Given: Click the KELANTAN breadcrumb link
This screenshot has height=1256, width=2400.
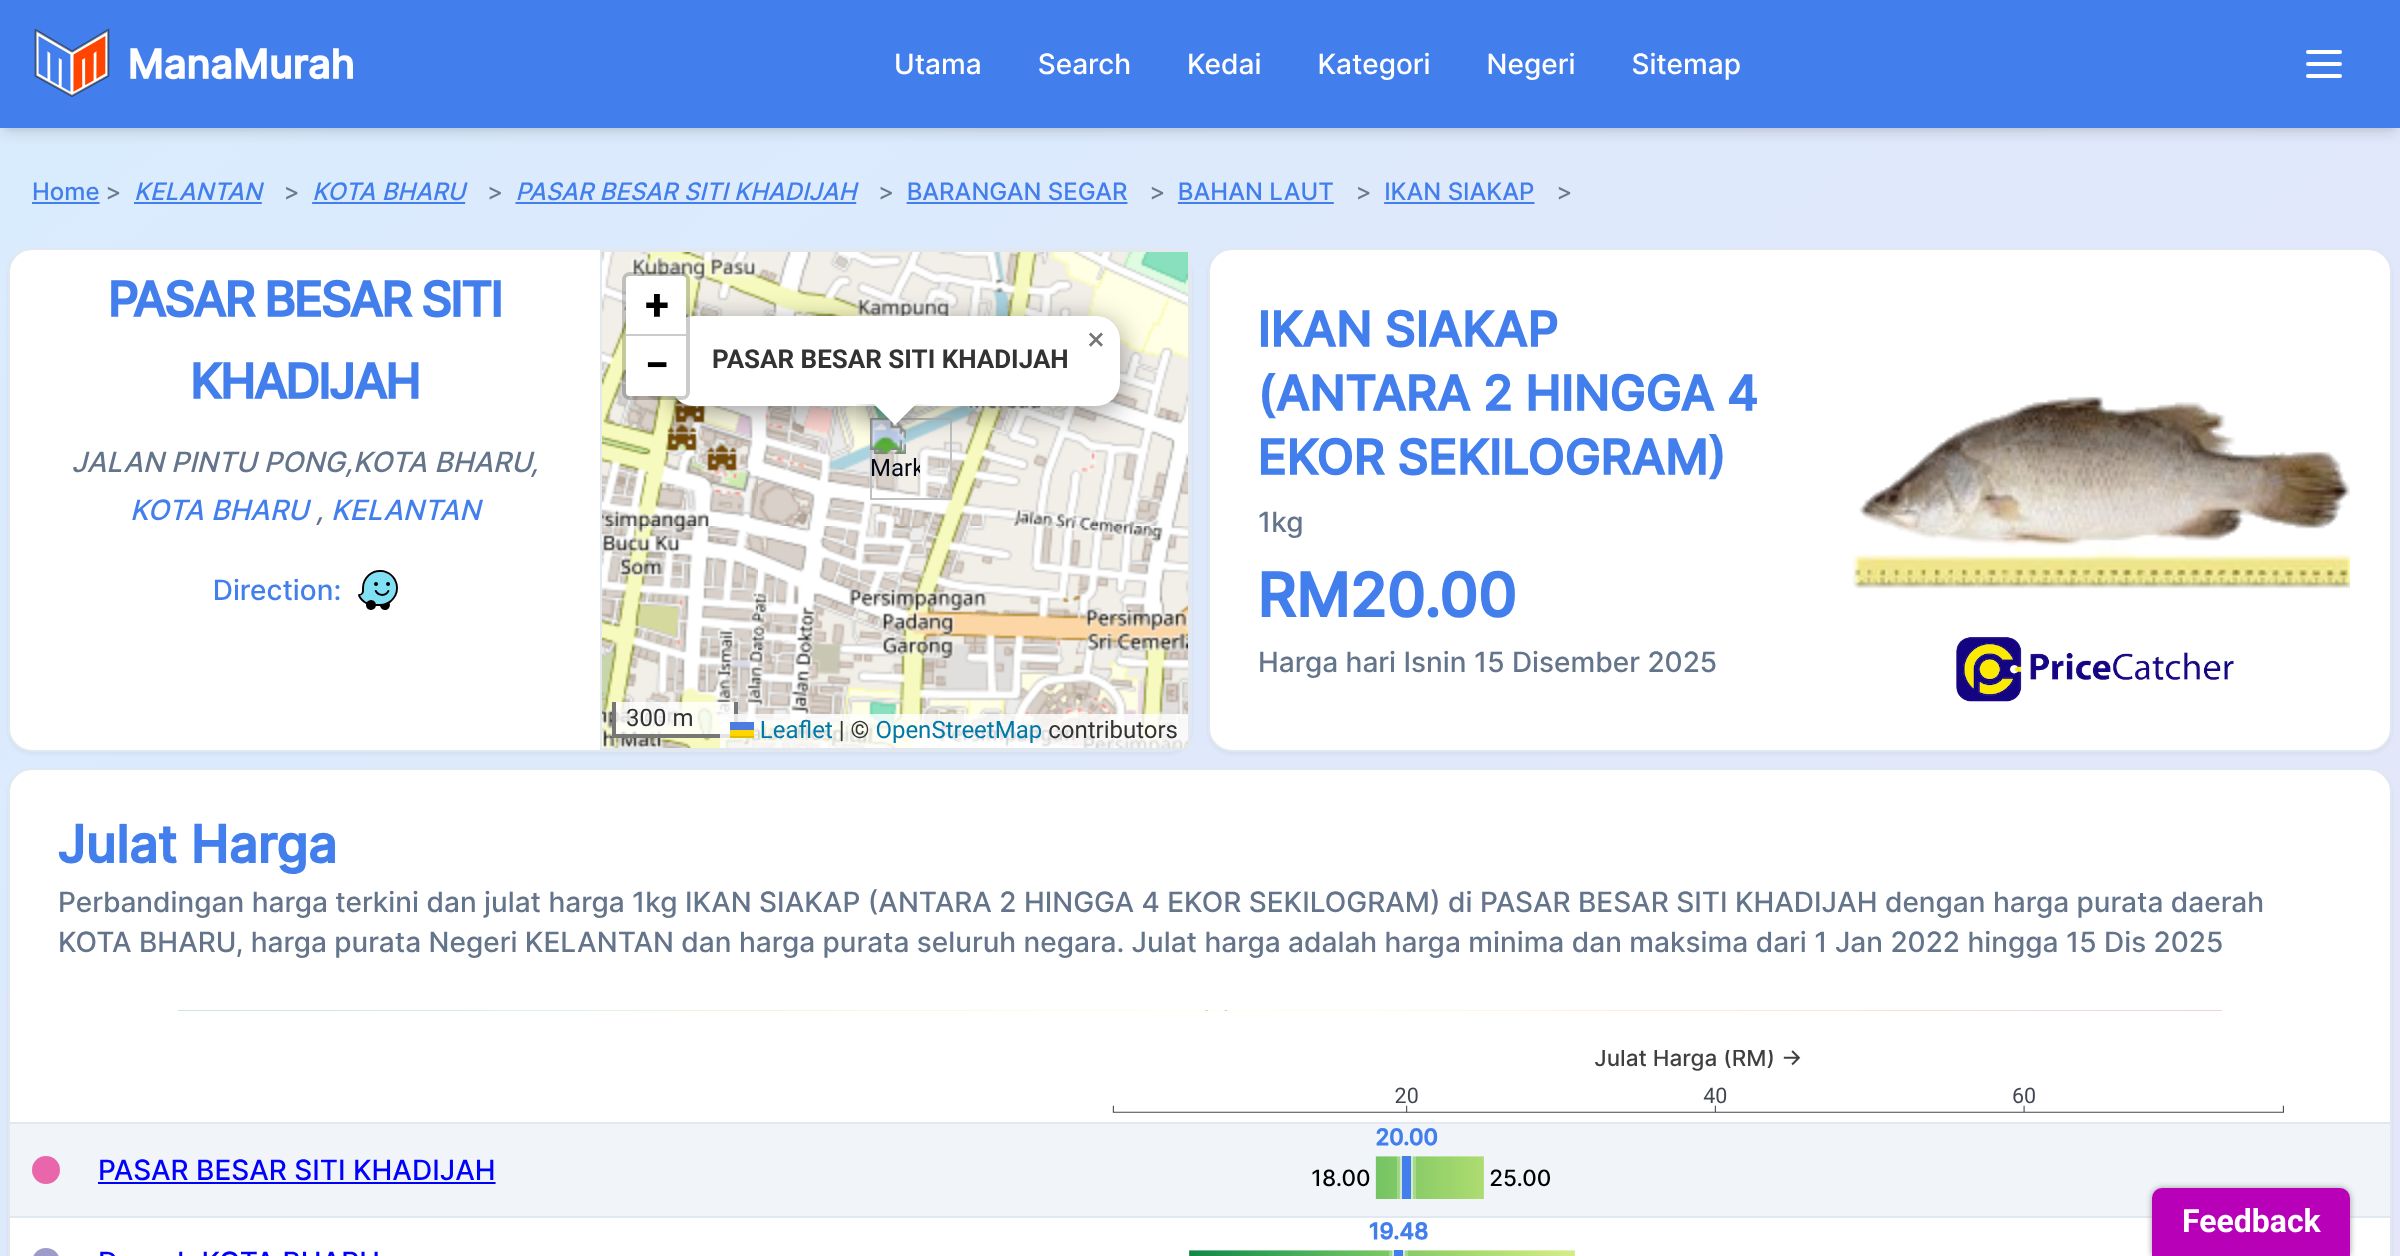Looking at the screenshot, I should pyautogui.click(x=198, y=191).
